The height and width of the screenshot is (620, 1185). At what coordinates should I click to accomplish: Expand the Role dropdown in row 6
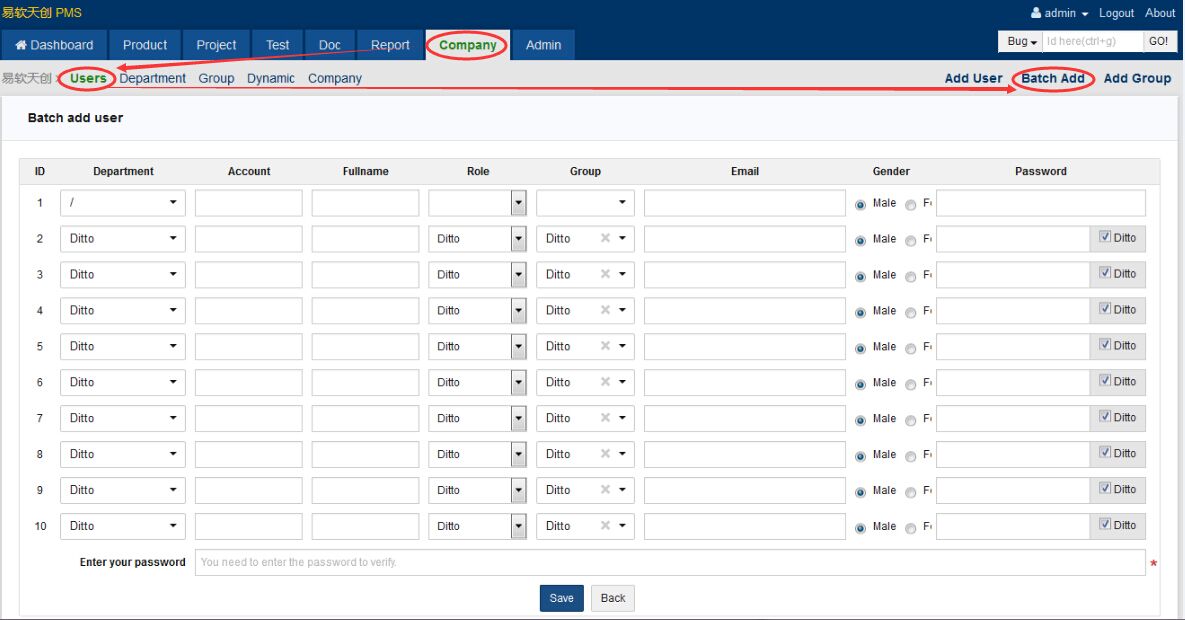(x=518, y=383)
